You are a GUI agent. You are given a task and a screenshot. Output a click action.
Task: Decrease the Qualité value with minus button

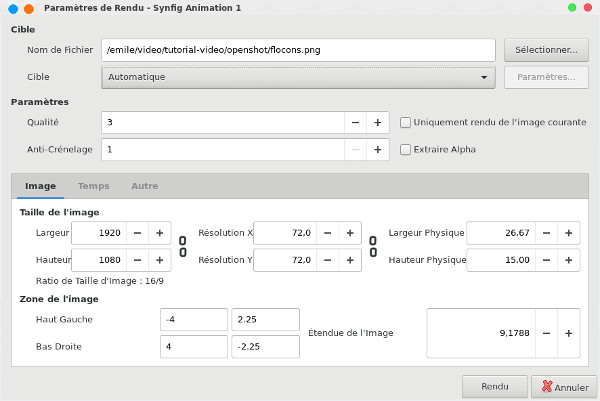click(x=355, y=123)
